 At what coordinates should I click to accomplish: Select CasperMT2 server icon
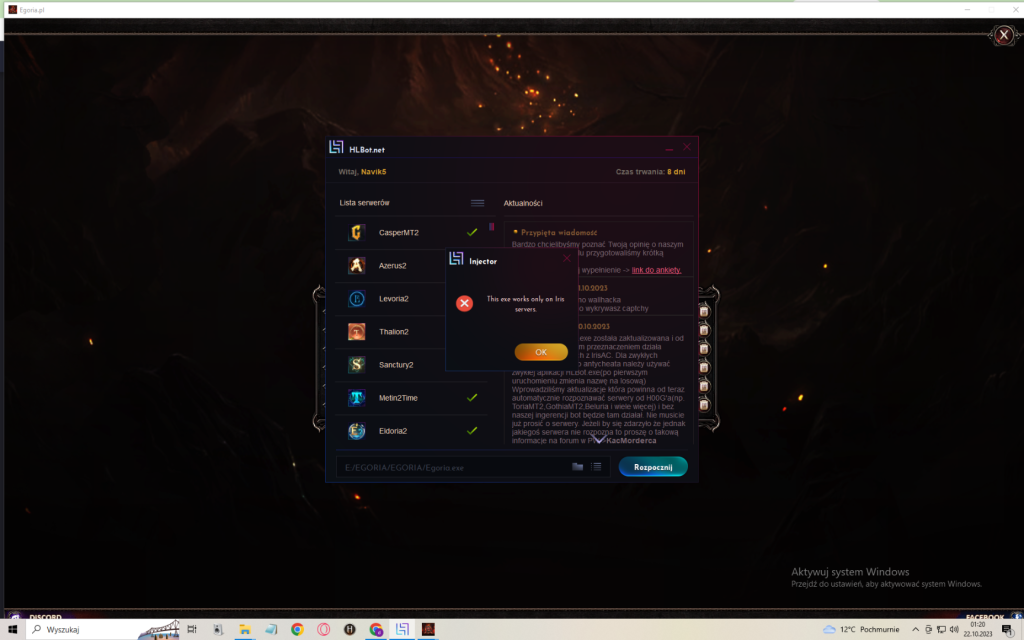[357, 233]
